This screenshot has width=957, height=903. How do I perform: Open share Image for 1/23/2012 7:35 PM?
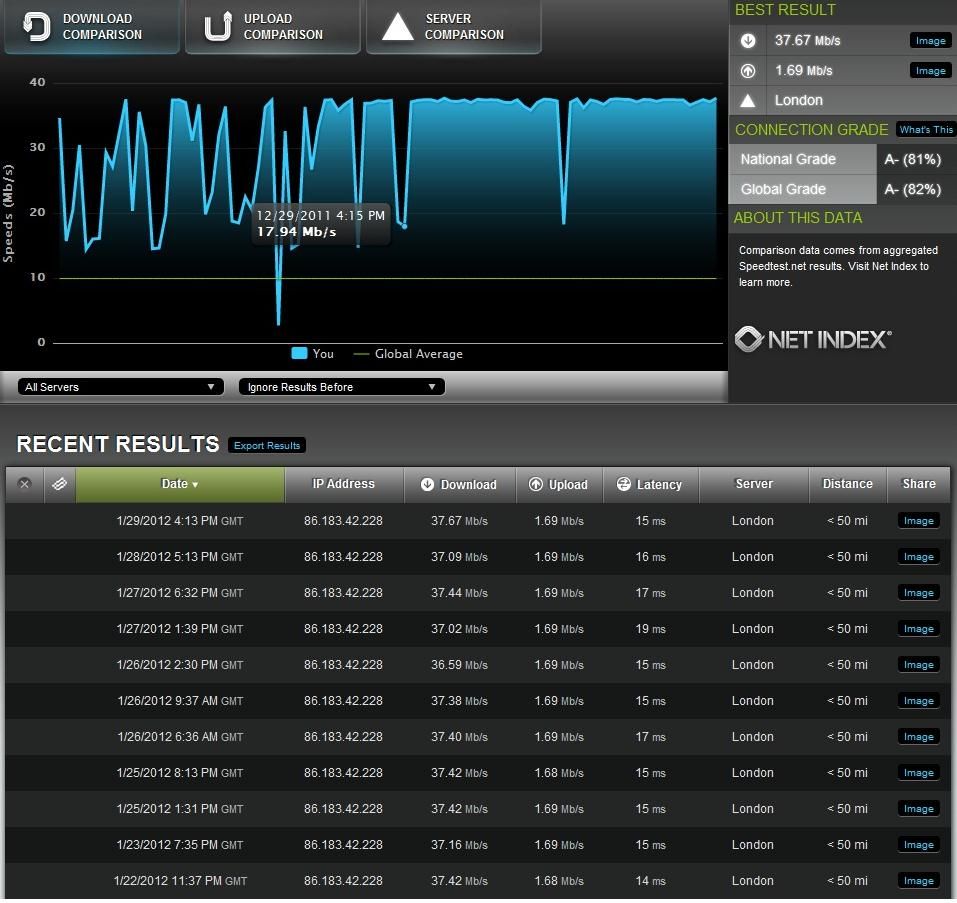[919, 845]
